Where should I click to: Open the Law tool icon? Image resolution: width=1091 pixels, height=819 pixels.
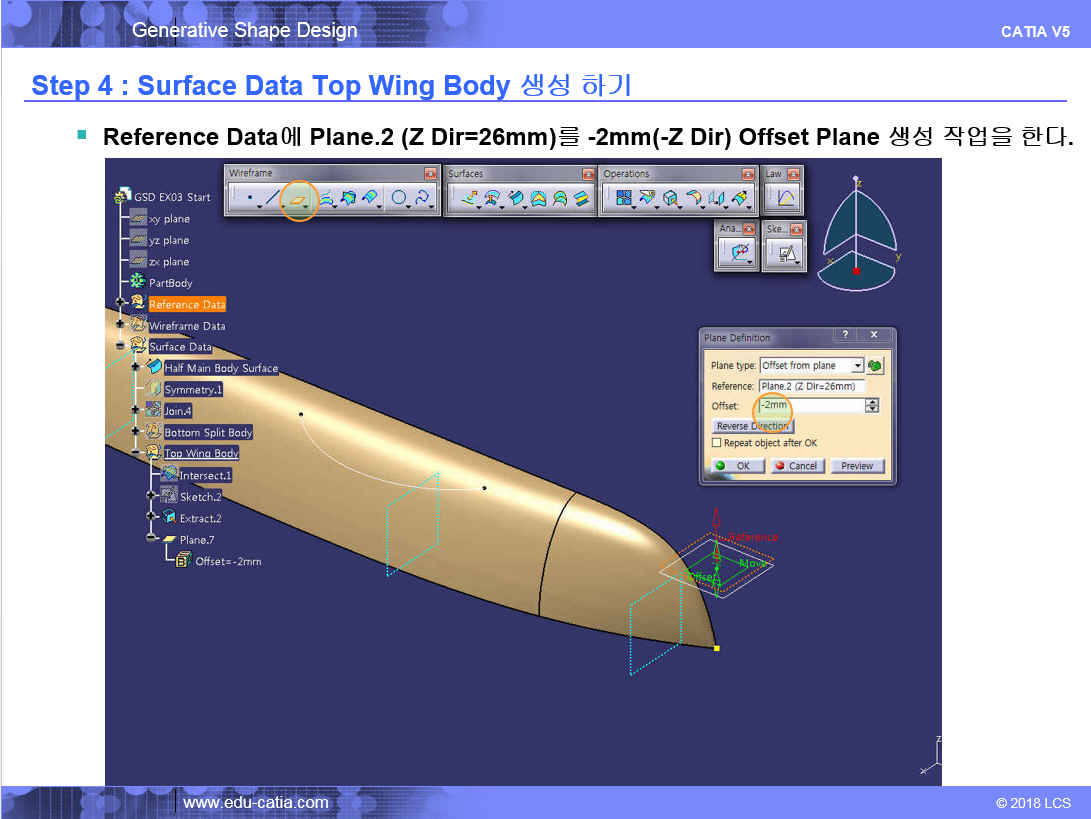point(785,199)
